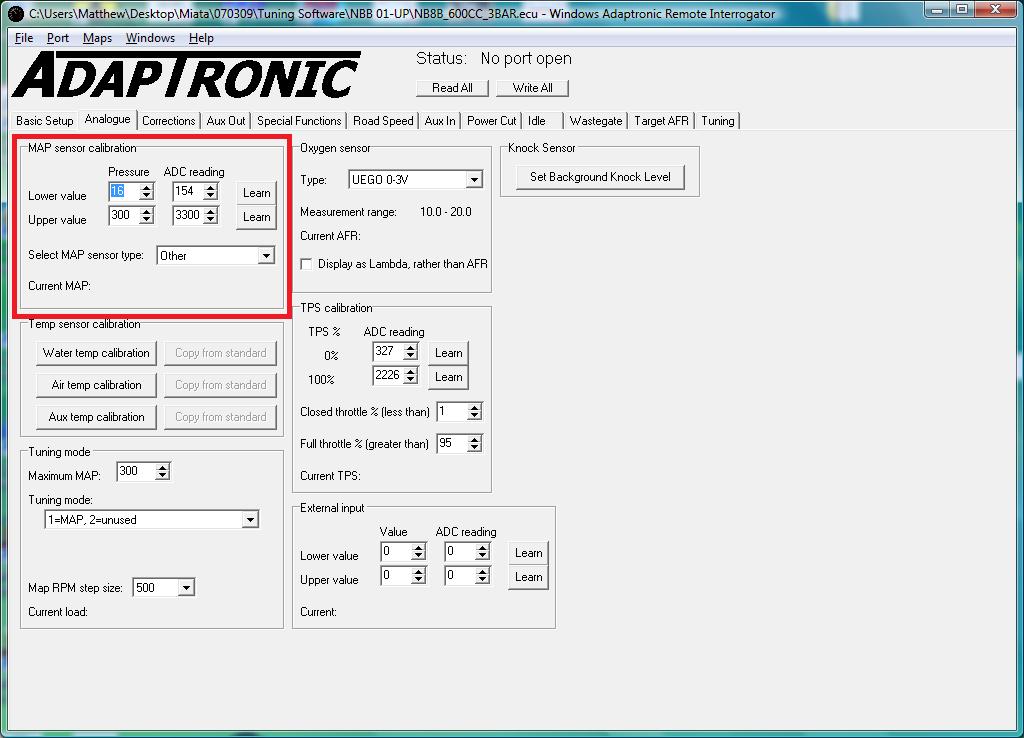
Task: Switch to the Basic Setup tab
Action: (x=44, y=121)
